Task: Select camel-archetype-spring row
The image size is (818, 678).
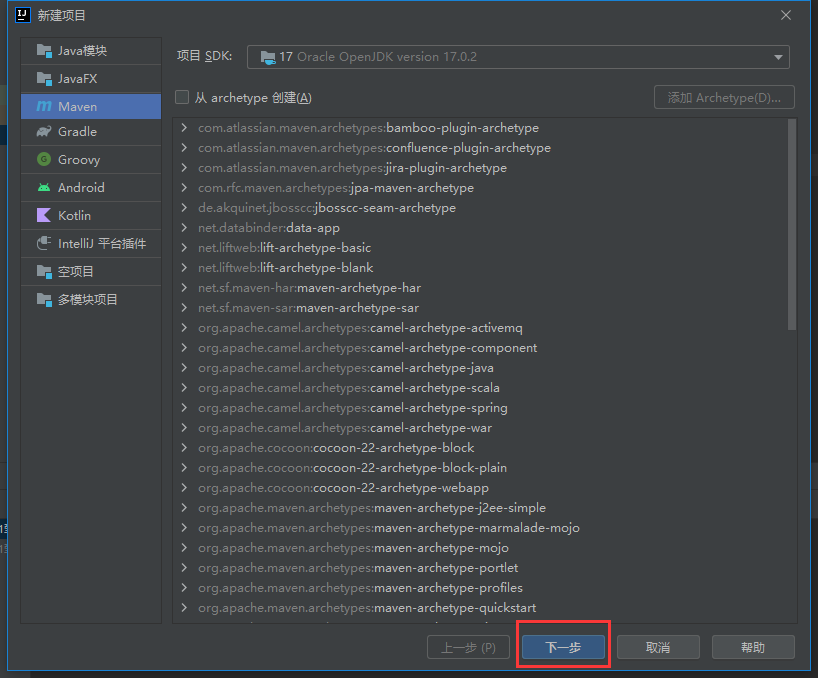Action: pyautogui.click(x=480, y=408)
